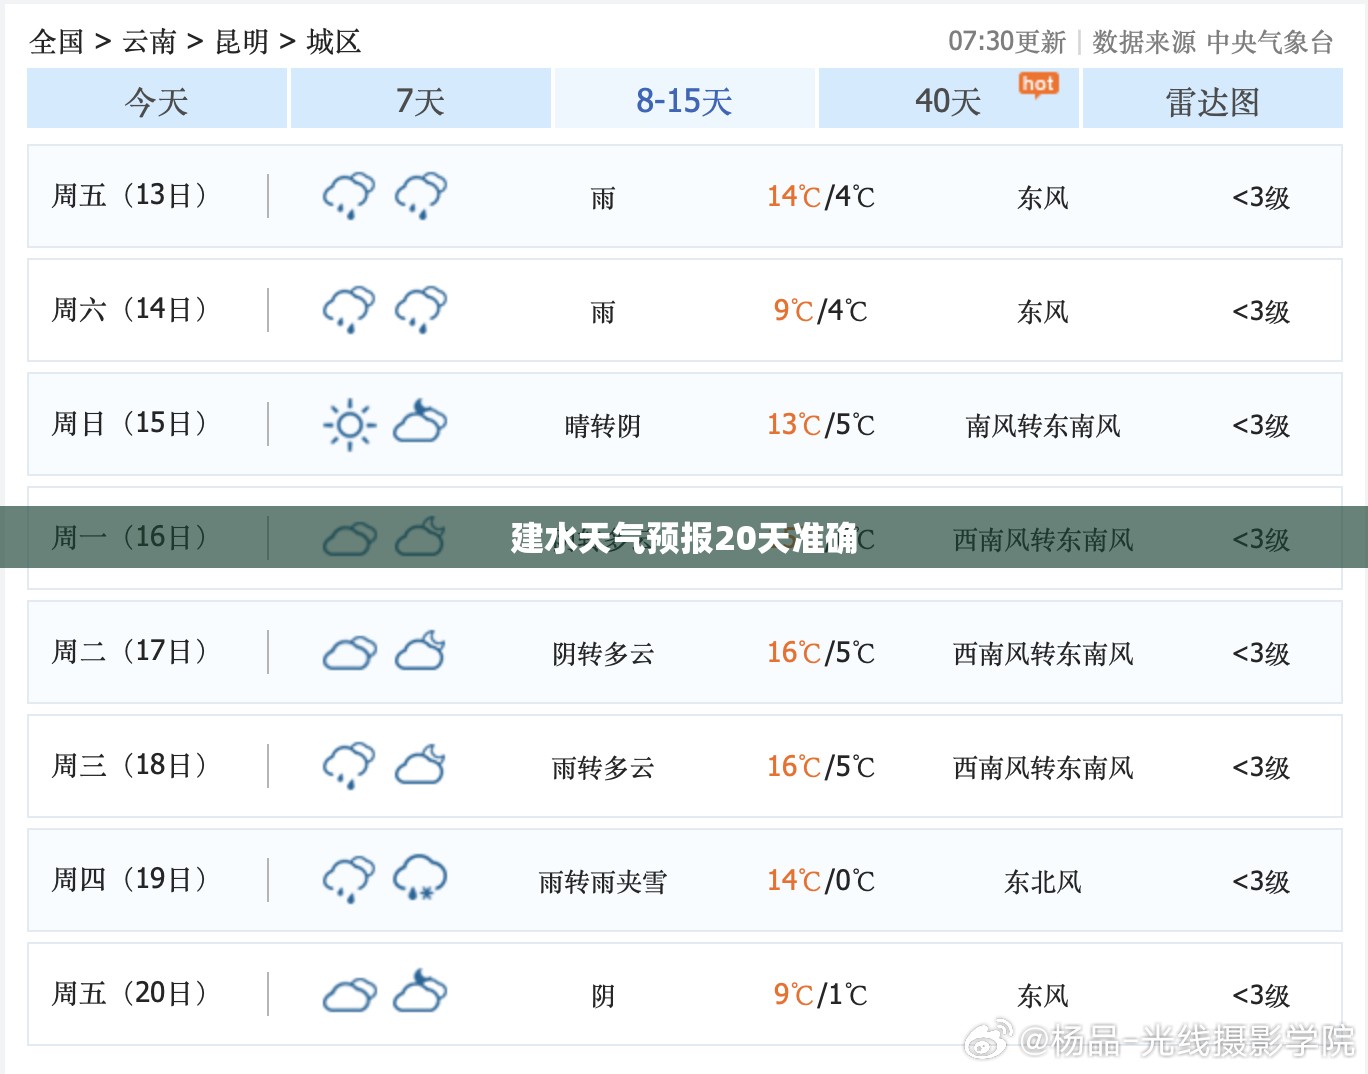Click the 07:30更新 timestamp

(1007, 41)
